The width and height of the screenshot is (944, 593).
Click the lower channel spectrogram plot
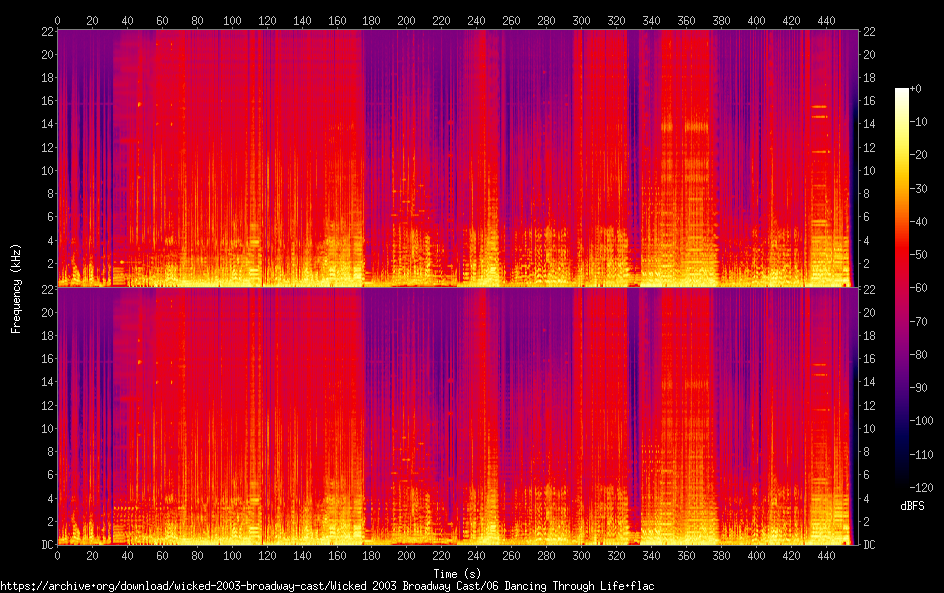tap(458, 416)
